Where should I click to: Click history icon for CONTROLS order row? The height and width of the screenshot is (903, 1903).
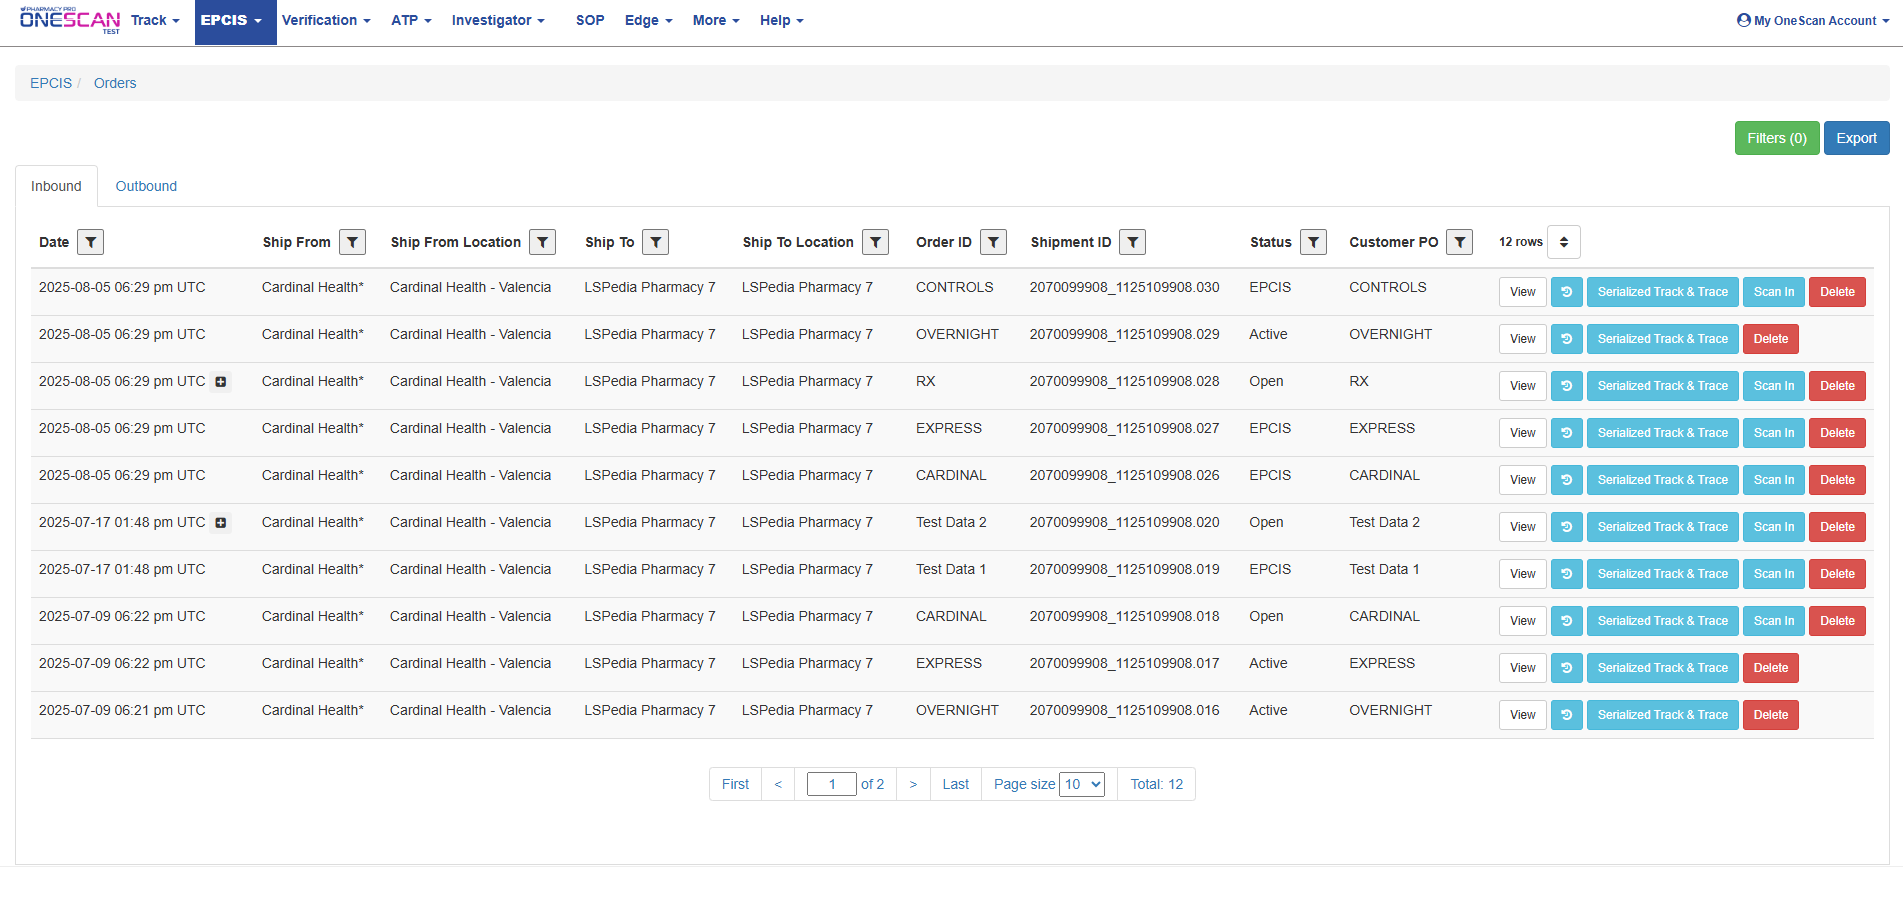(1567, 292)
